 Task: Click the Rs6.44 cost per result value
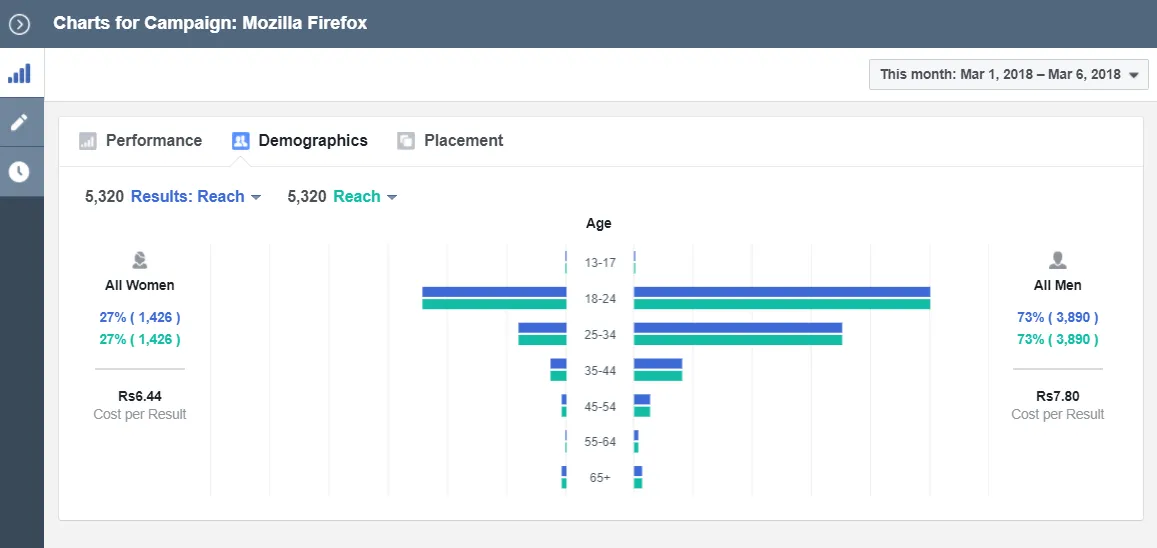(x=140, y=396)
